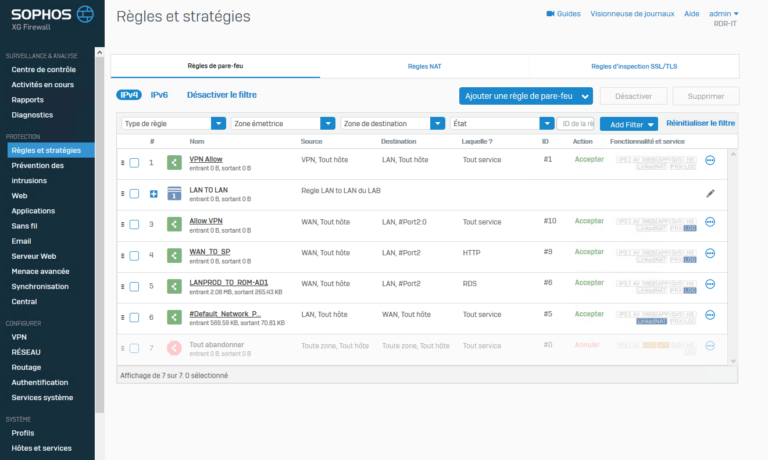Viewport: 768px width, 460px height.
Task: Click the green rule icon for WAN_TO_SP
Action: click(174, 255)
